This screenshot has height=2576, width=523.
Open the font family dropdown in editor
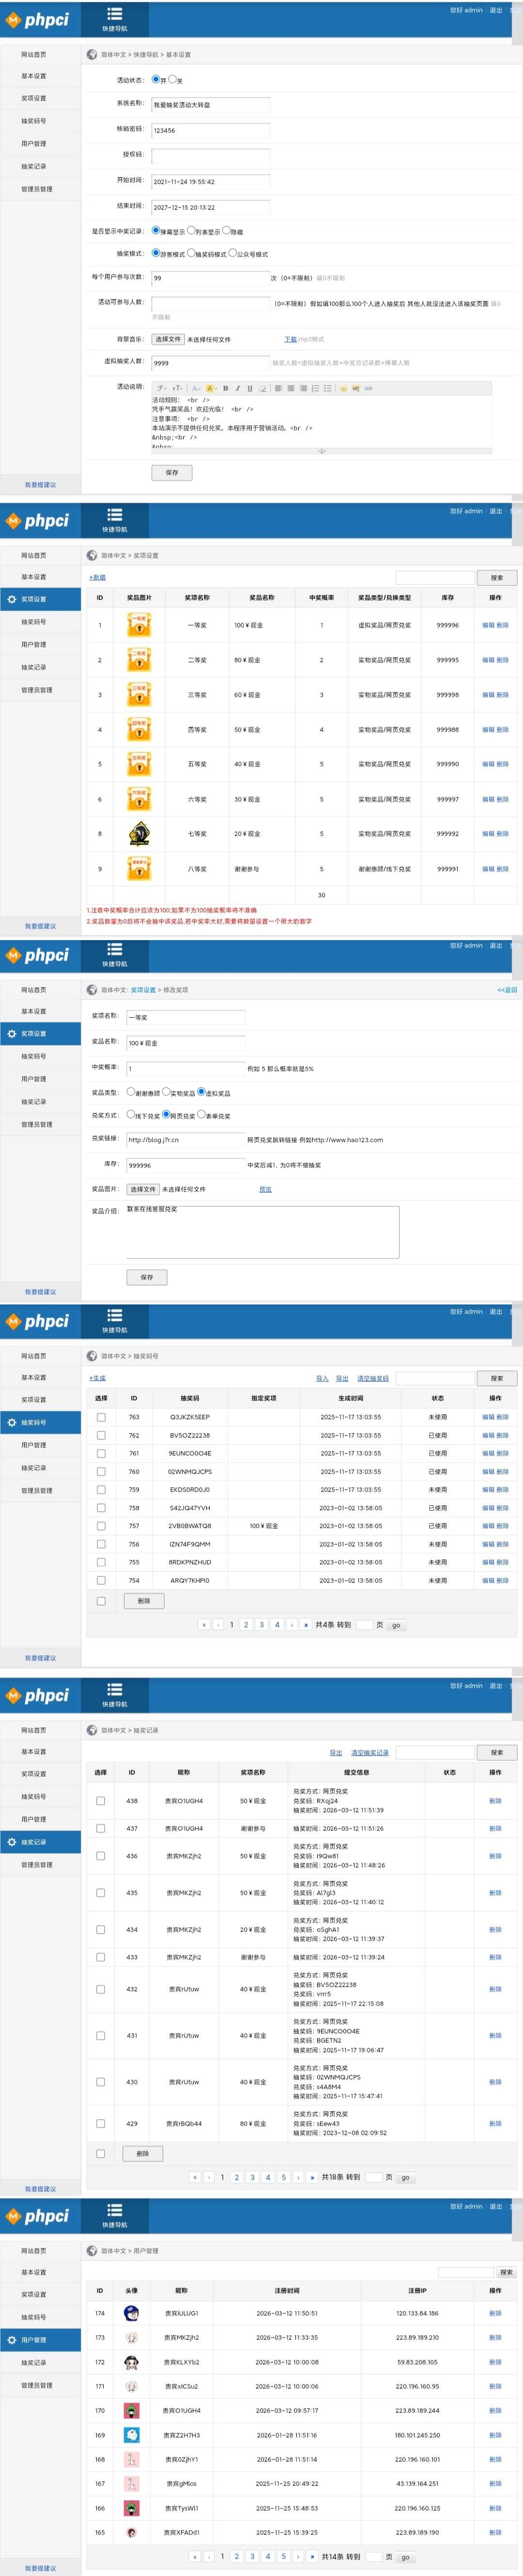click(162, 388)
